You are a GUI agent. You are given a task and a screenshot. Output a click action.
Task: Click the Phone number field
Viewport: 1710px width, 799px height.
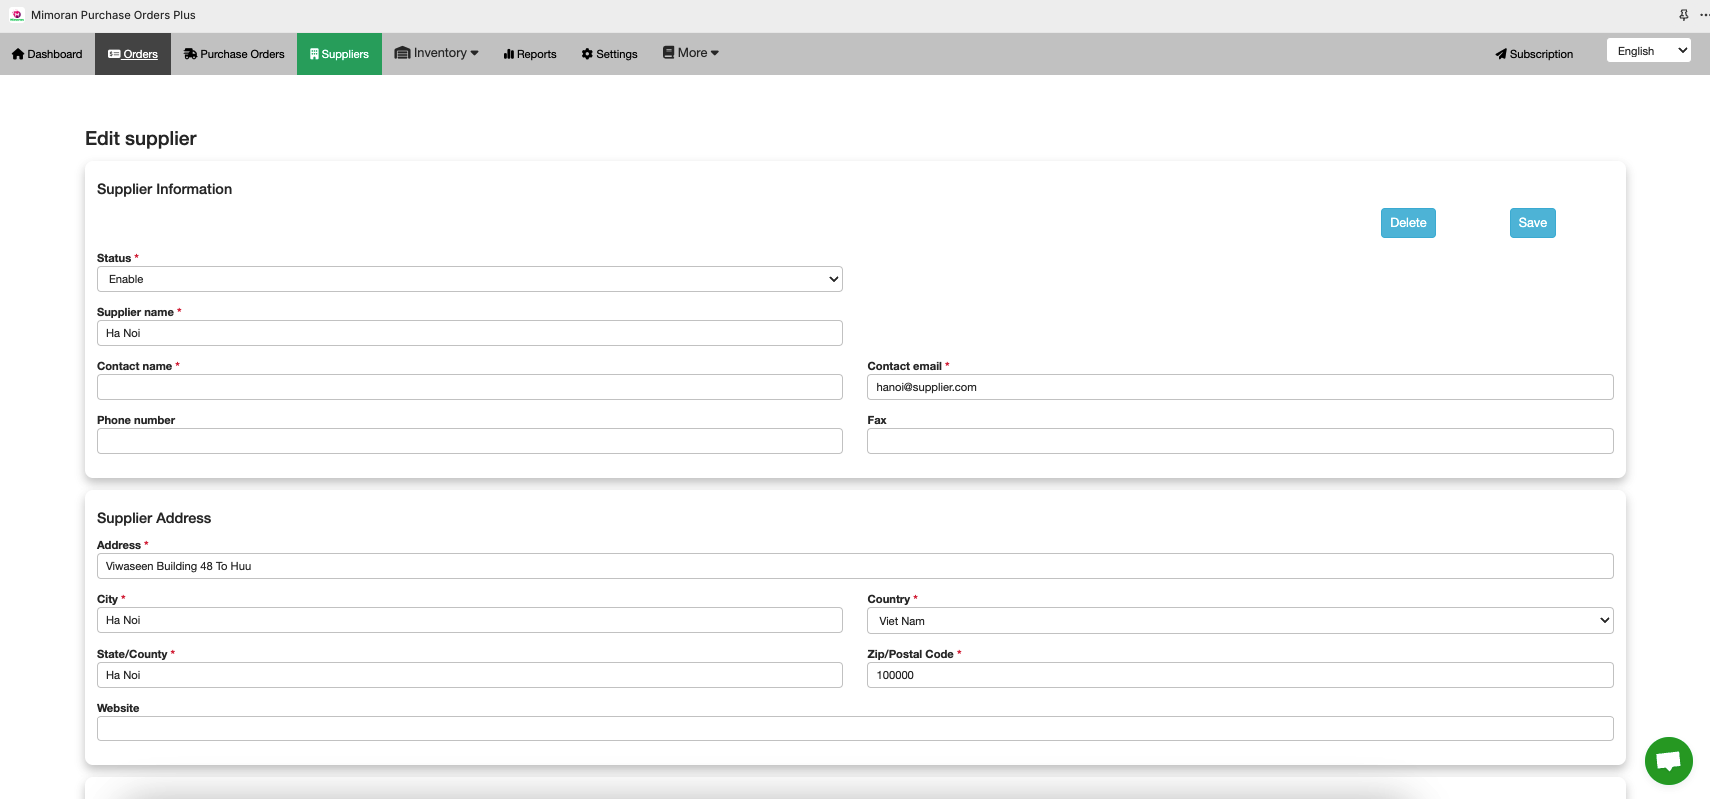click(469, 441)
